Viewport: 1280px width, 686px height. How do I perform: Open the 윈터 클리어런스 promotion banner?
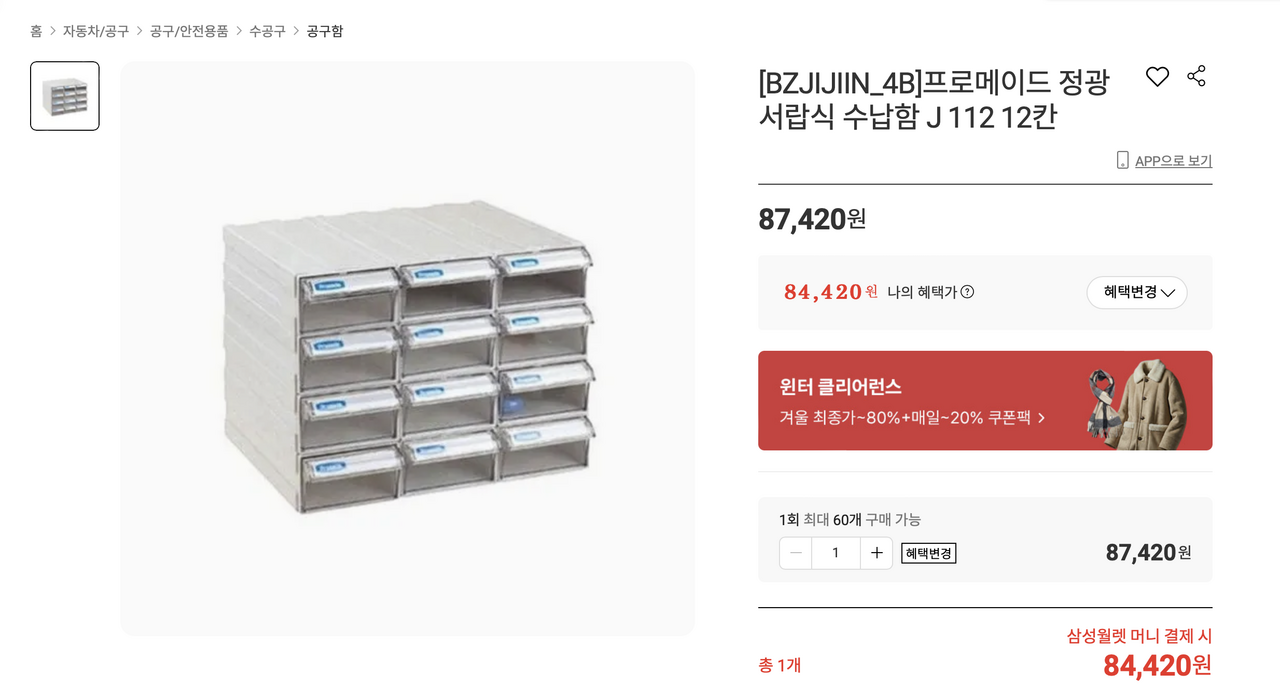[920, 400]
